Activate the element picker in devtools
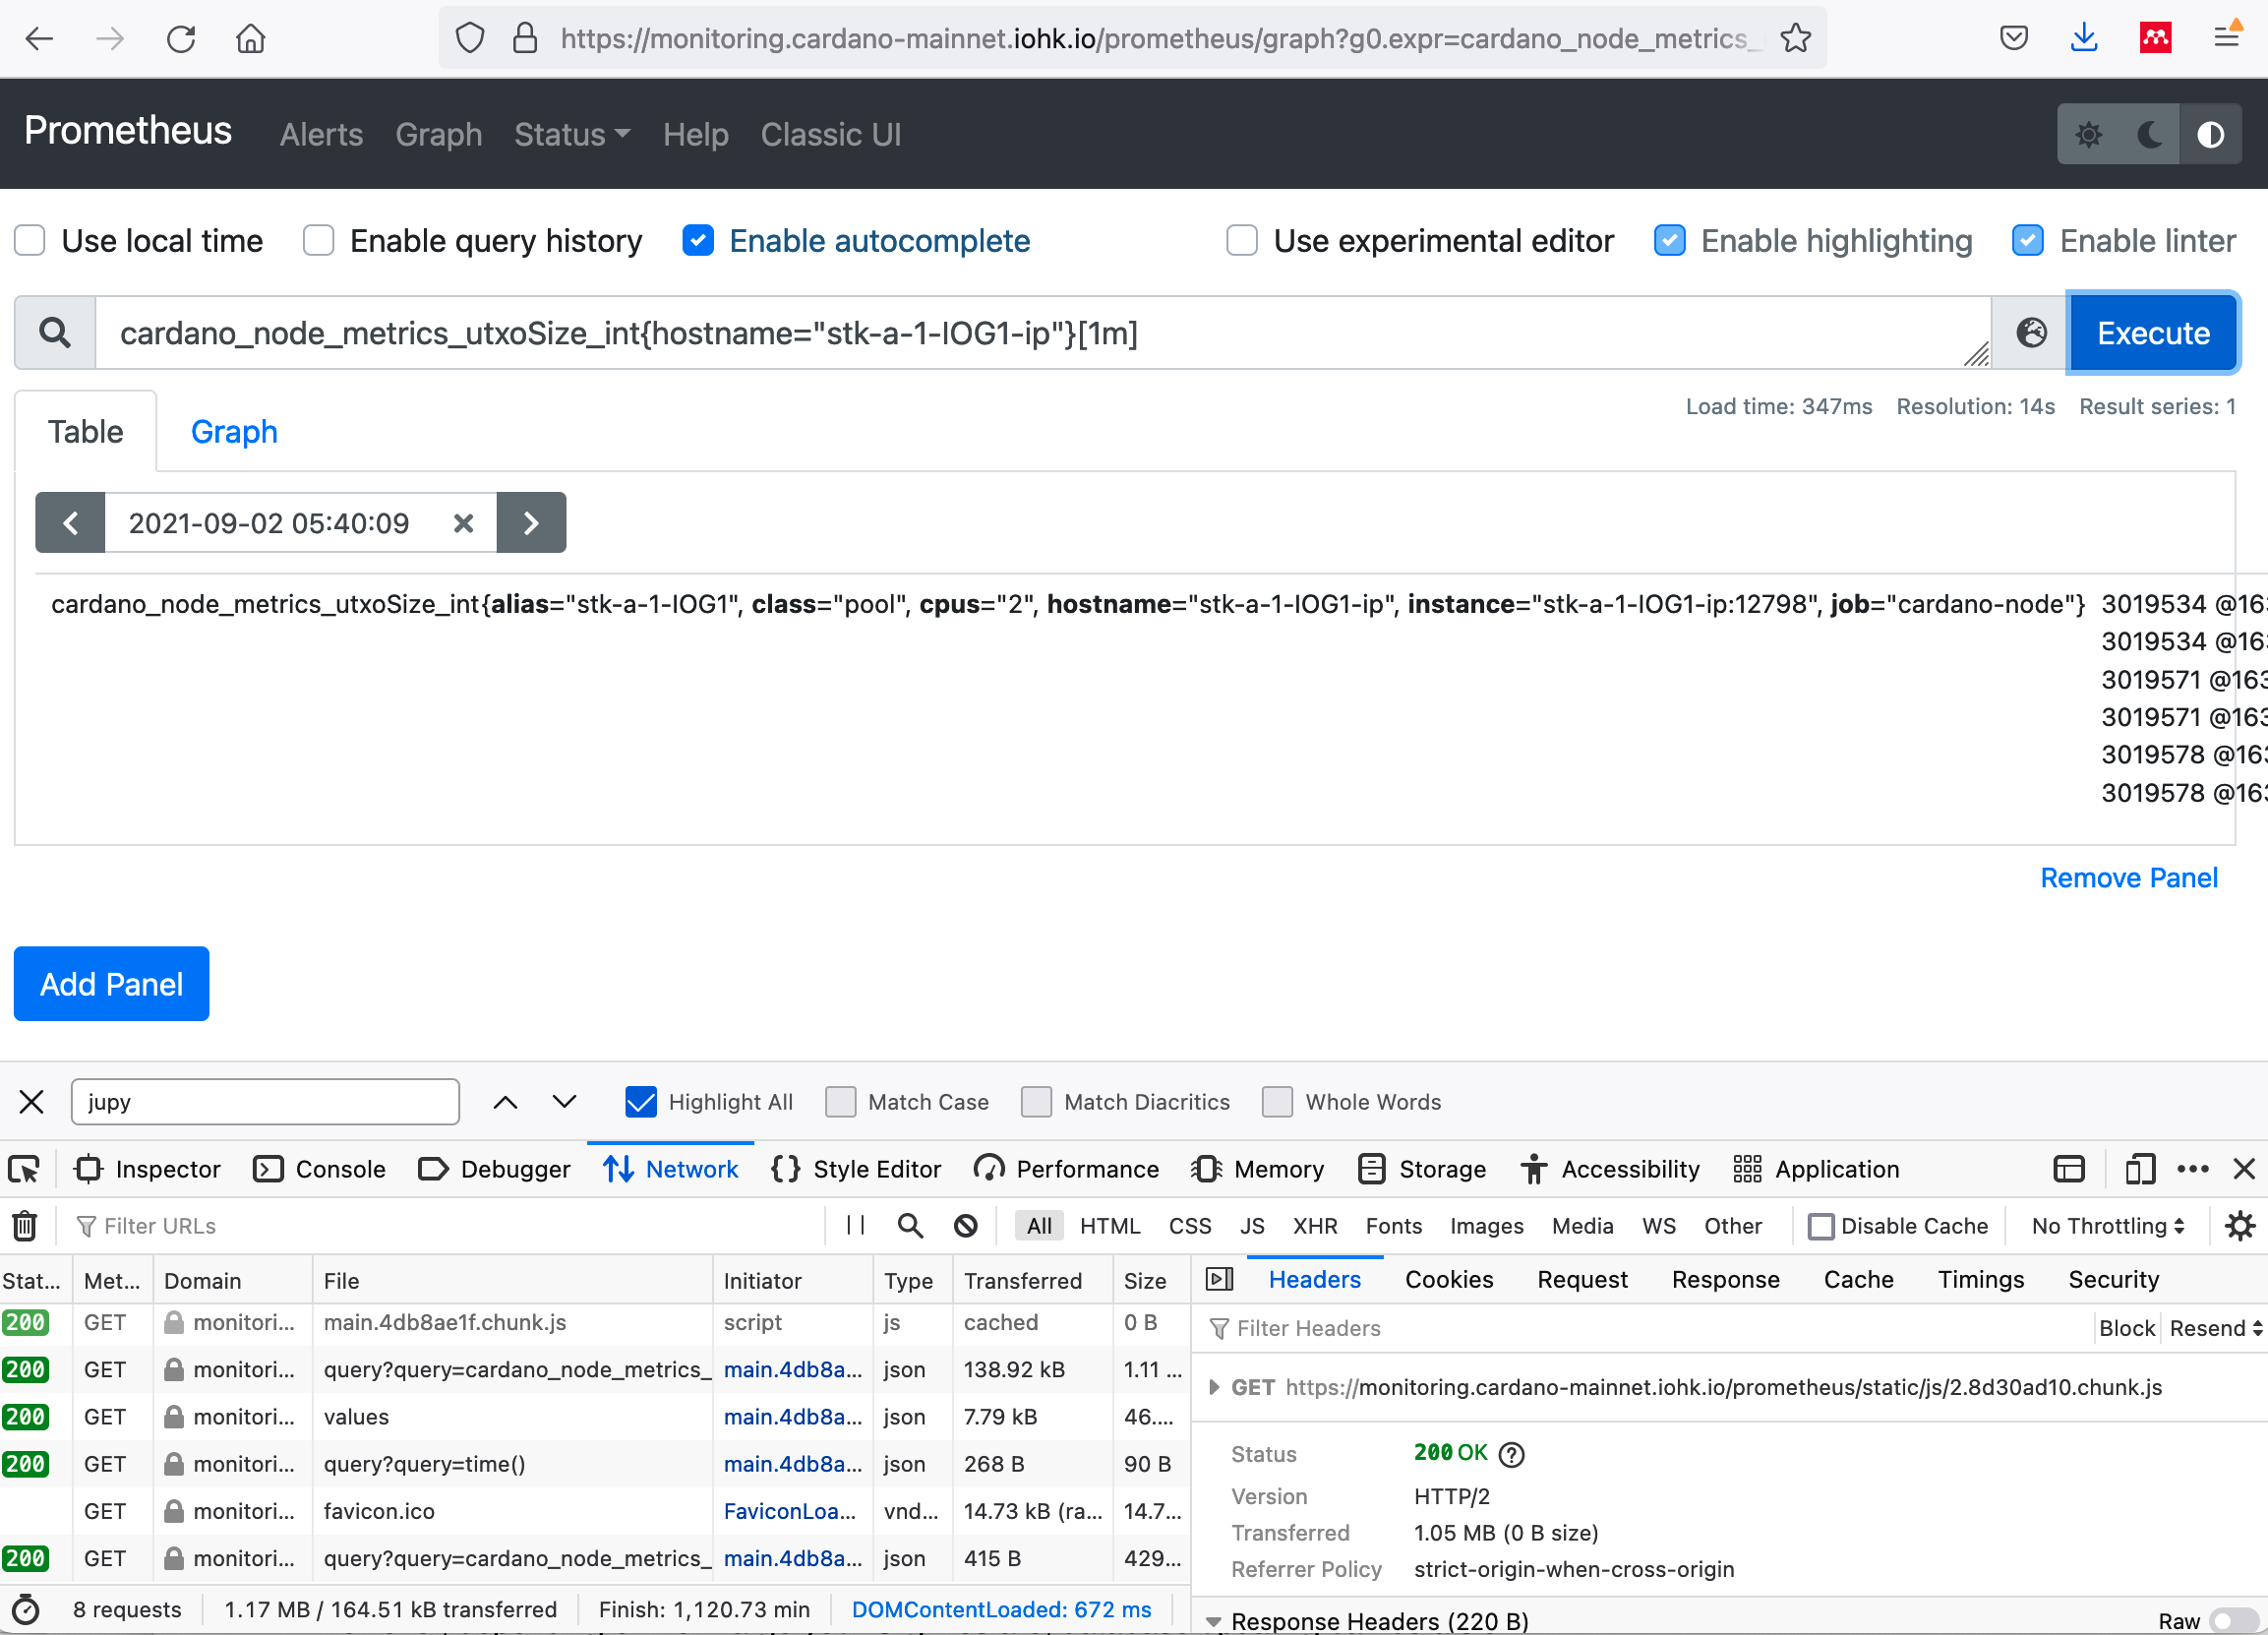The height and width of the screenshot is (1635, 2268). point(24,1169)
